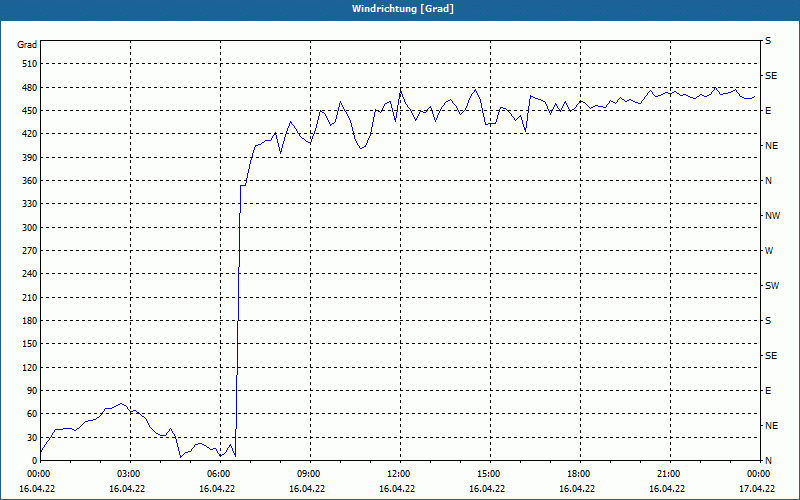
Task: Select the '21:00' time label
Action: [x=667, y=474]
